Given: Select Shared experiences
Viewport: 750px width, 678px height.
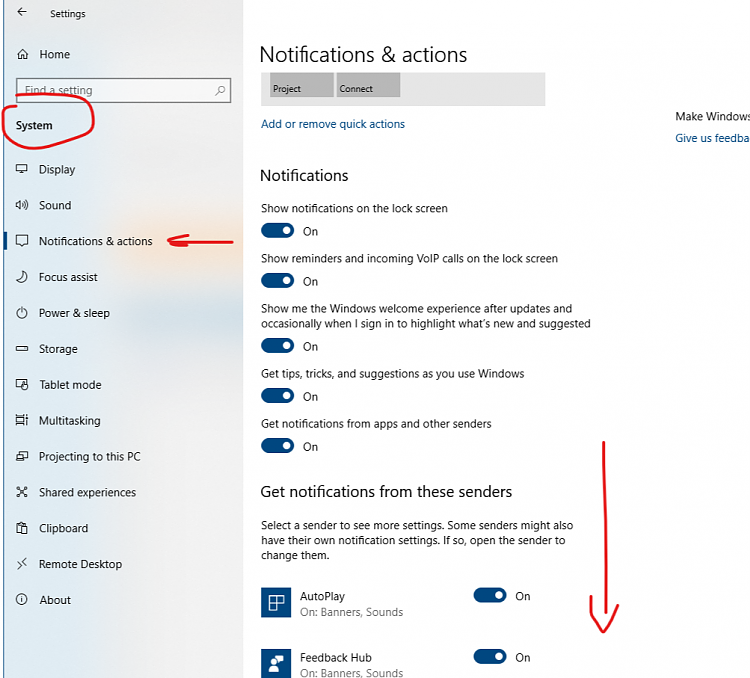Looking at the screenshot, I should (x=87, y=492).
